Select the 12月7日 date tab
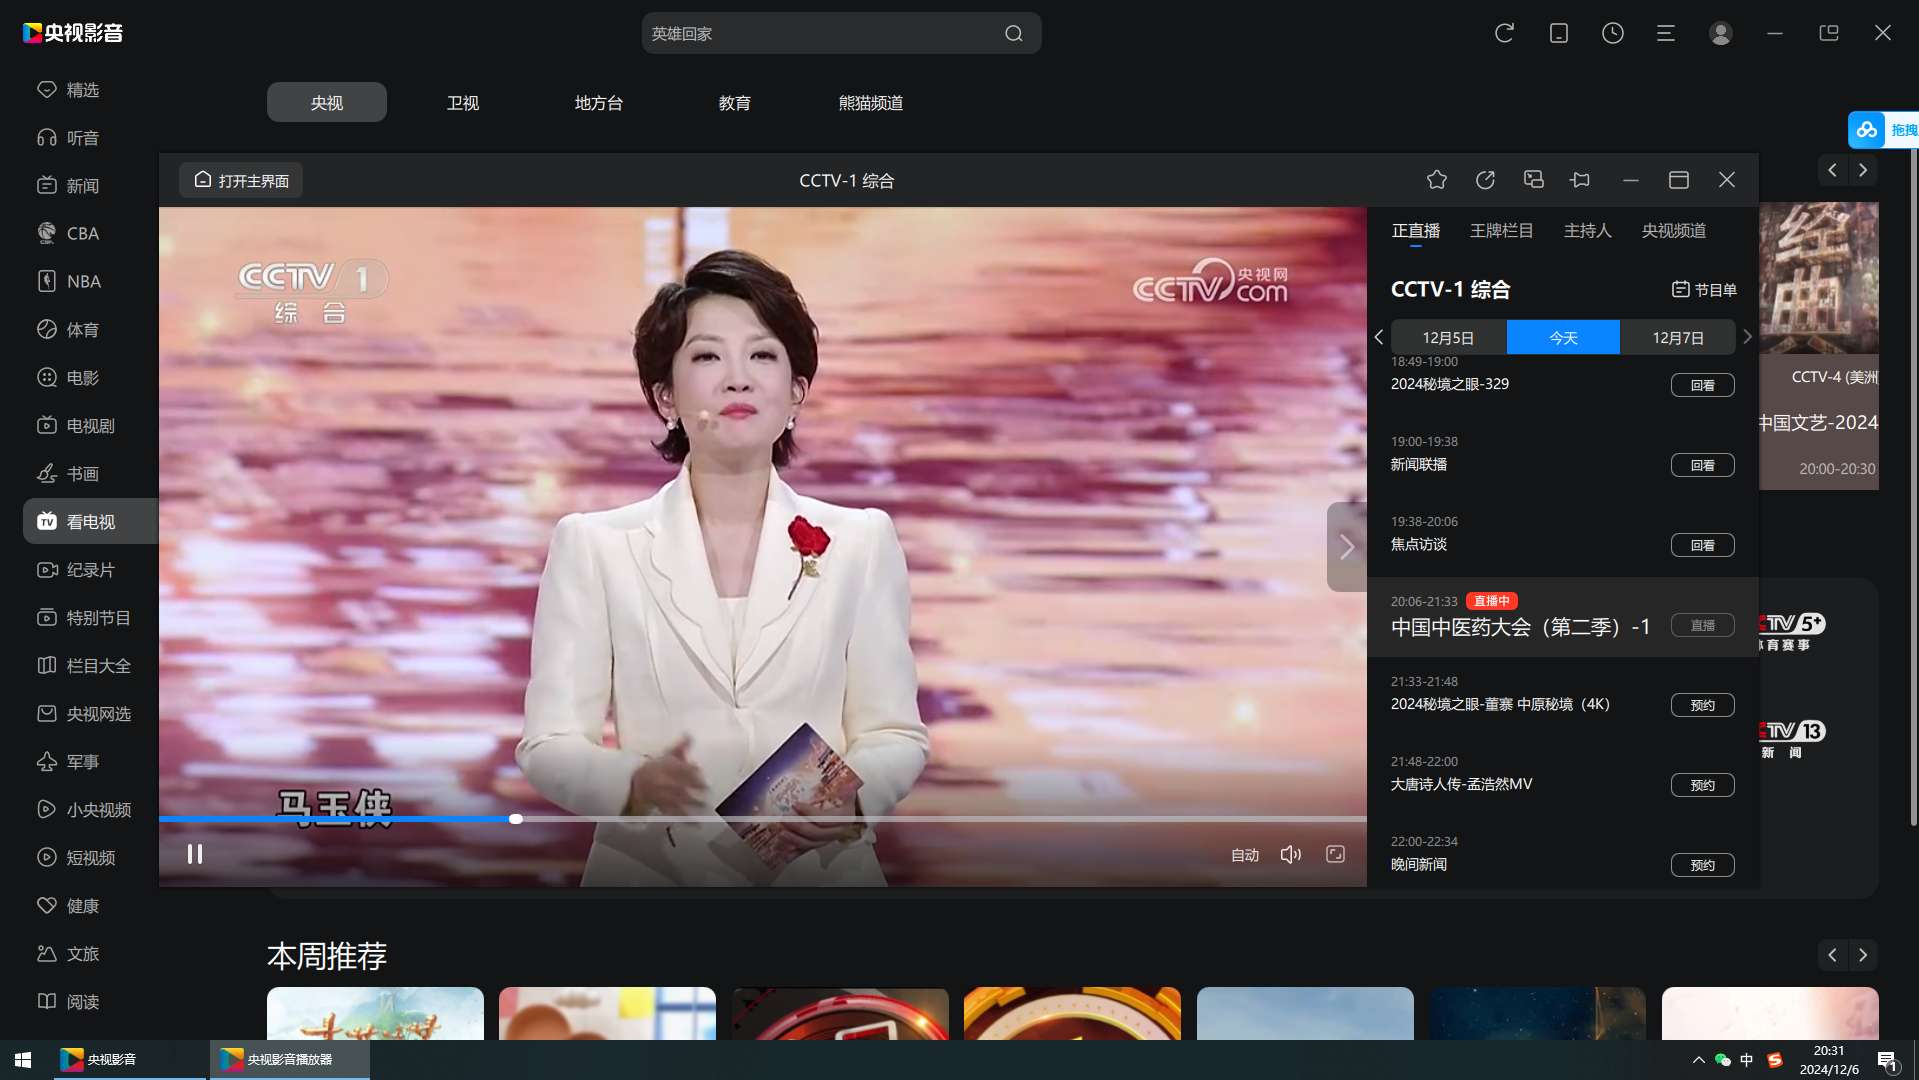Viewport: 1919px width, 1080px height. [1678, 337]
